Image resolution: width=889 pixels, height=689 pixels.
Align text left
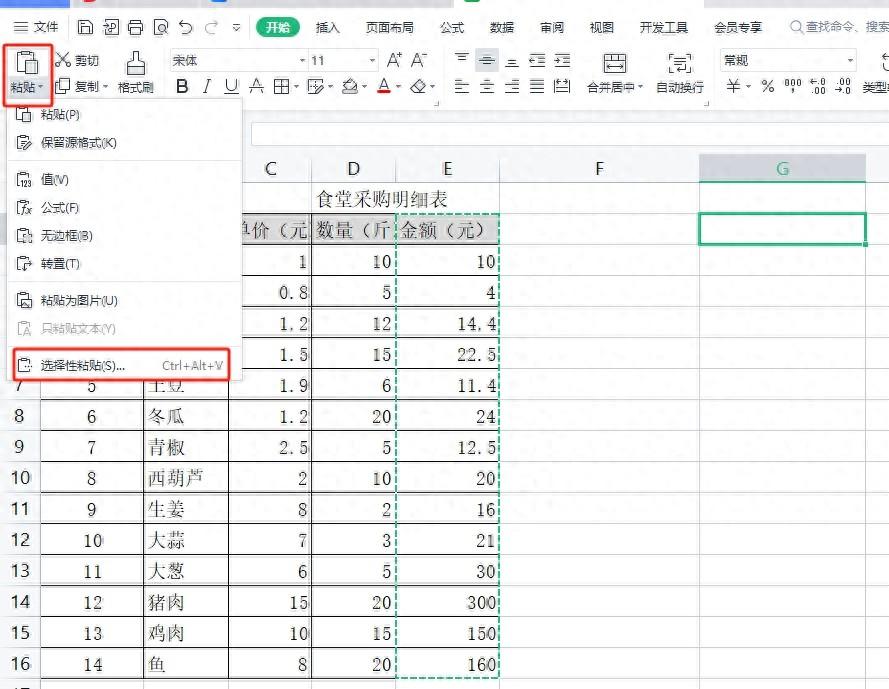tap(462, 86)
